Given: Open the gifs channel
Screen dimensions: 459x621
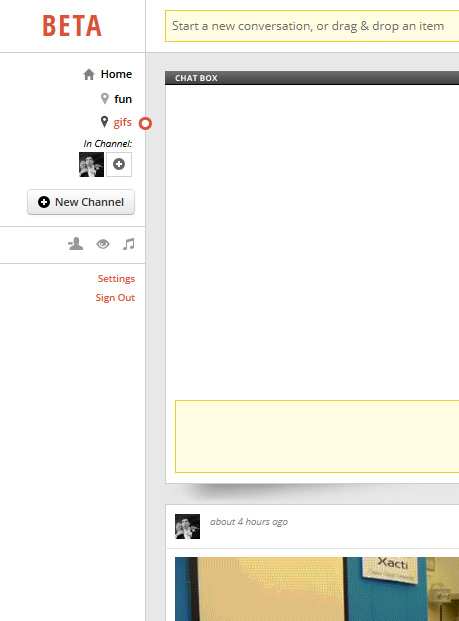Looking at the screenshot, I should point(122,122).
